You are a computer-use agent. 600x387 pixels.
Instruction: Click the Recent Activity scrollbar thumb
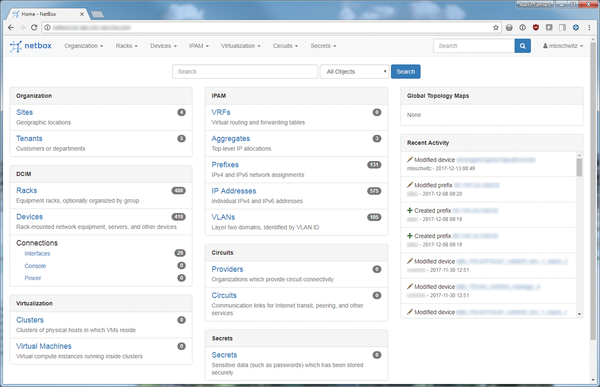click(579, 167)
